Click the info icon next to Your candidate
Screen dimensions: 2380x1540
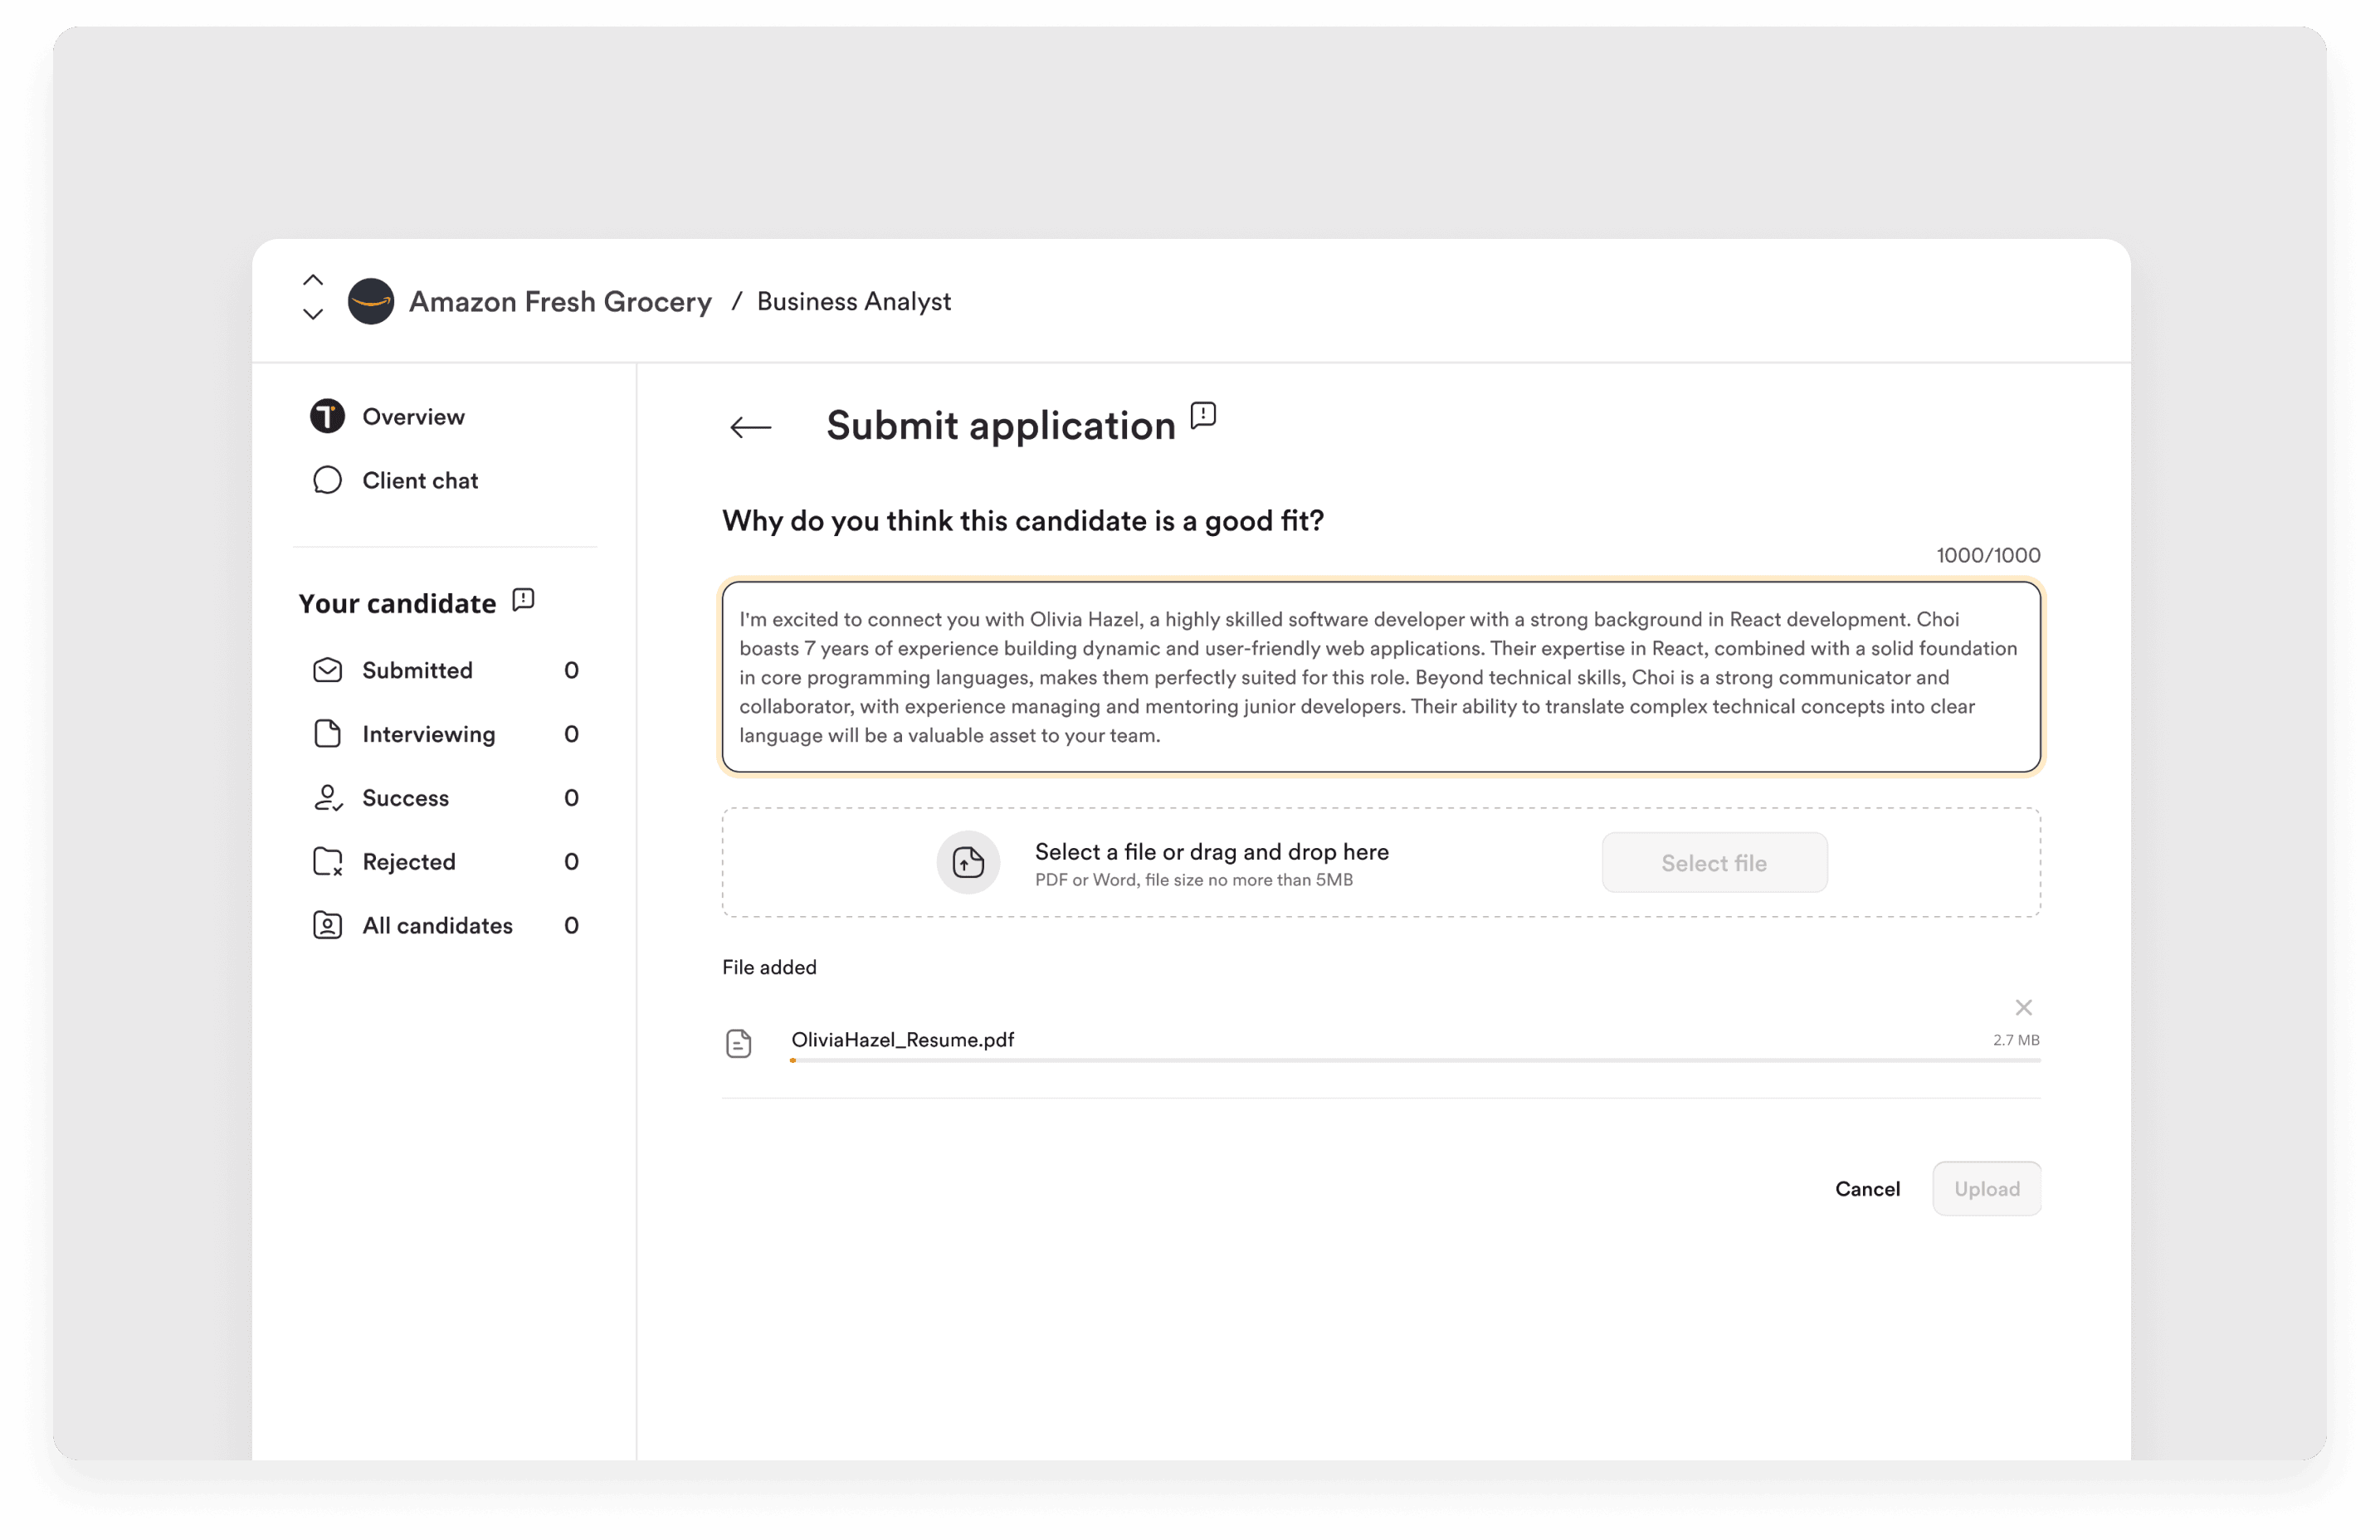tap(523, 600)
